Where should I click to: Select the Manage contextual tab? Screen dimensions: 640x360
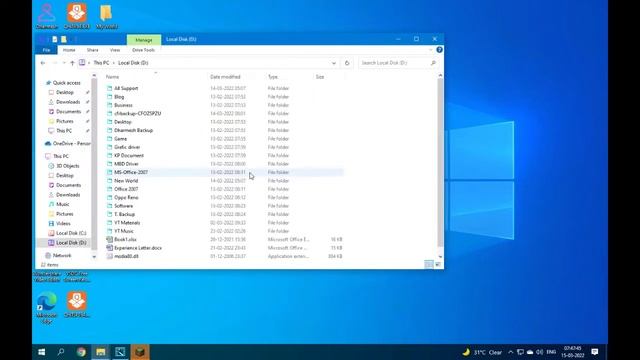144,40
